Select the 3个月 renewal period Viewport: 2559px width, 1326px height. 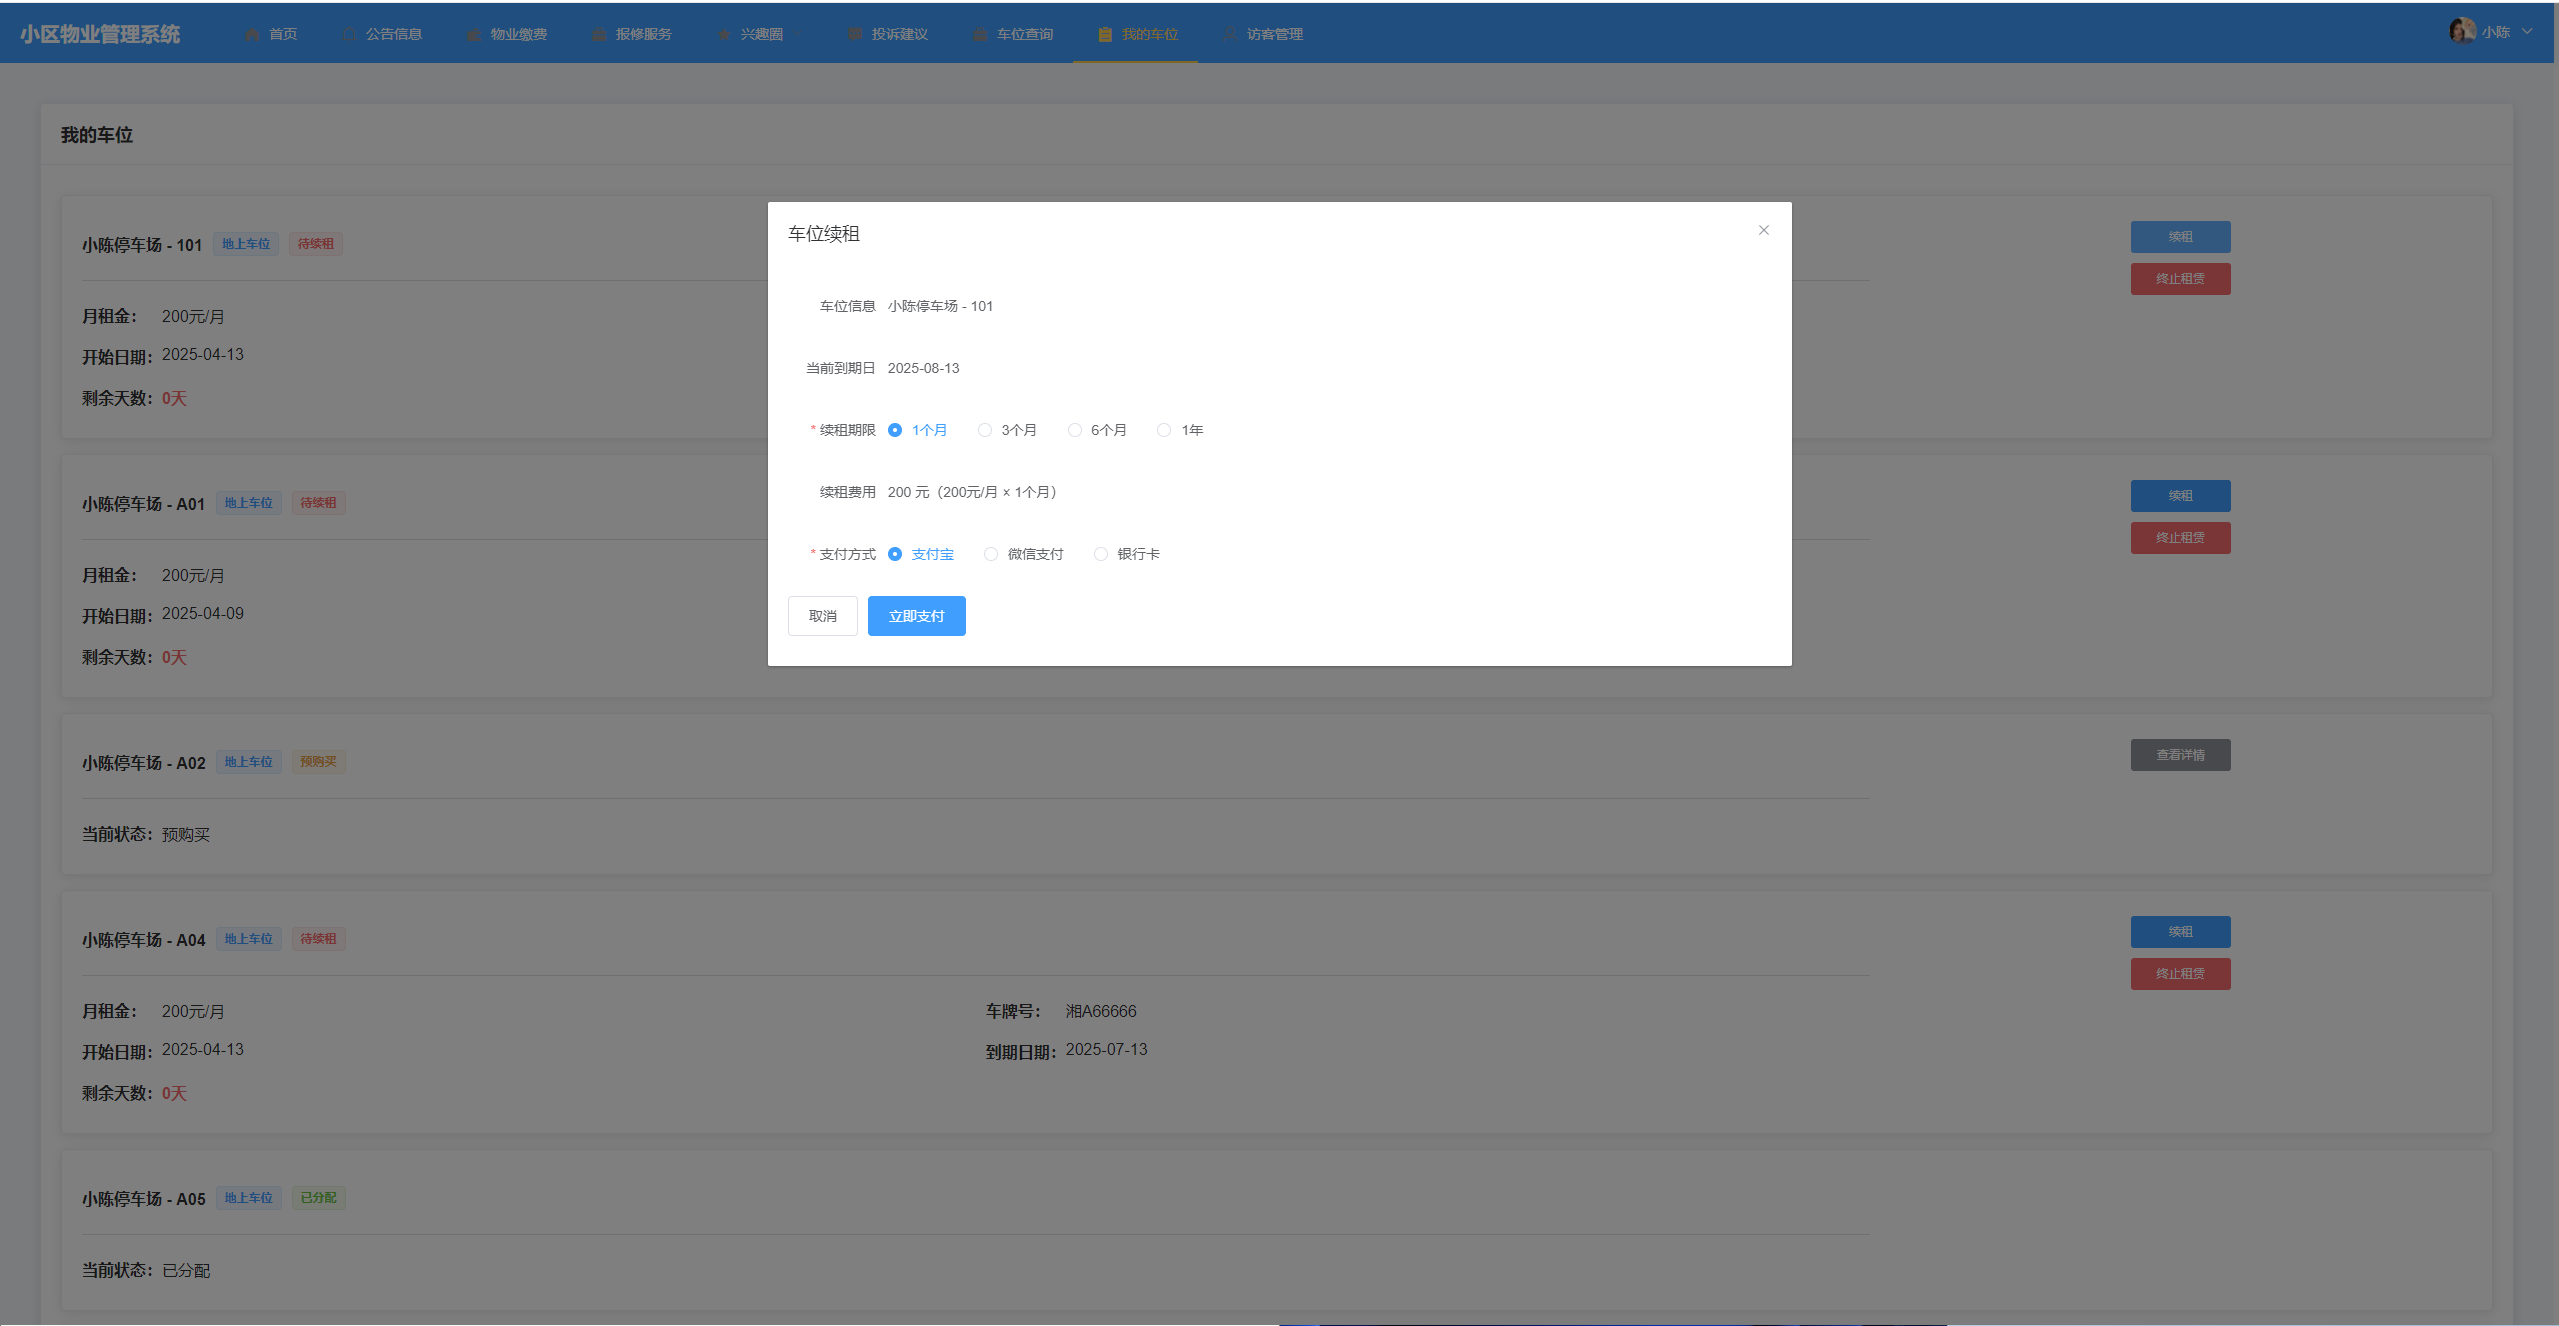point(985,430)
